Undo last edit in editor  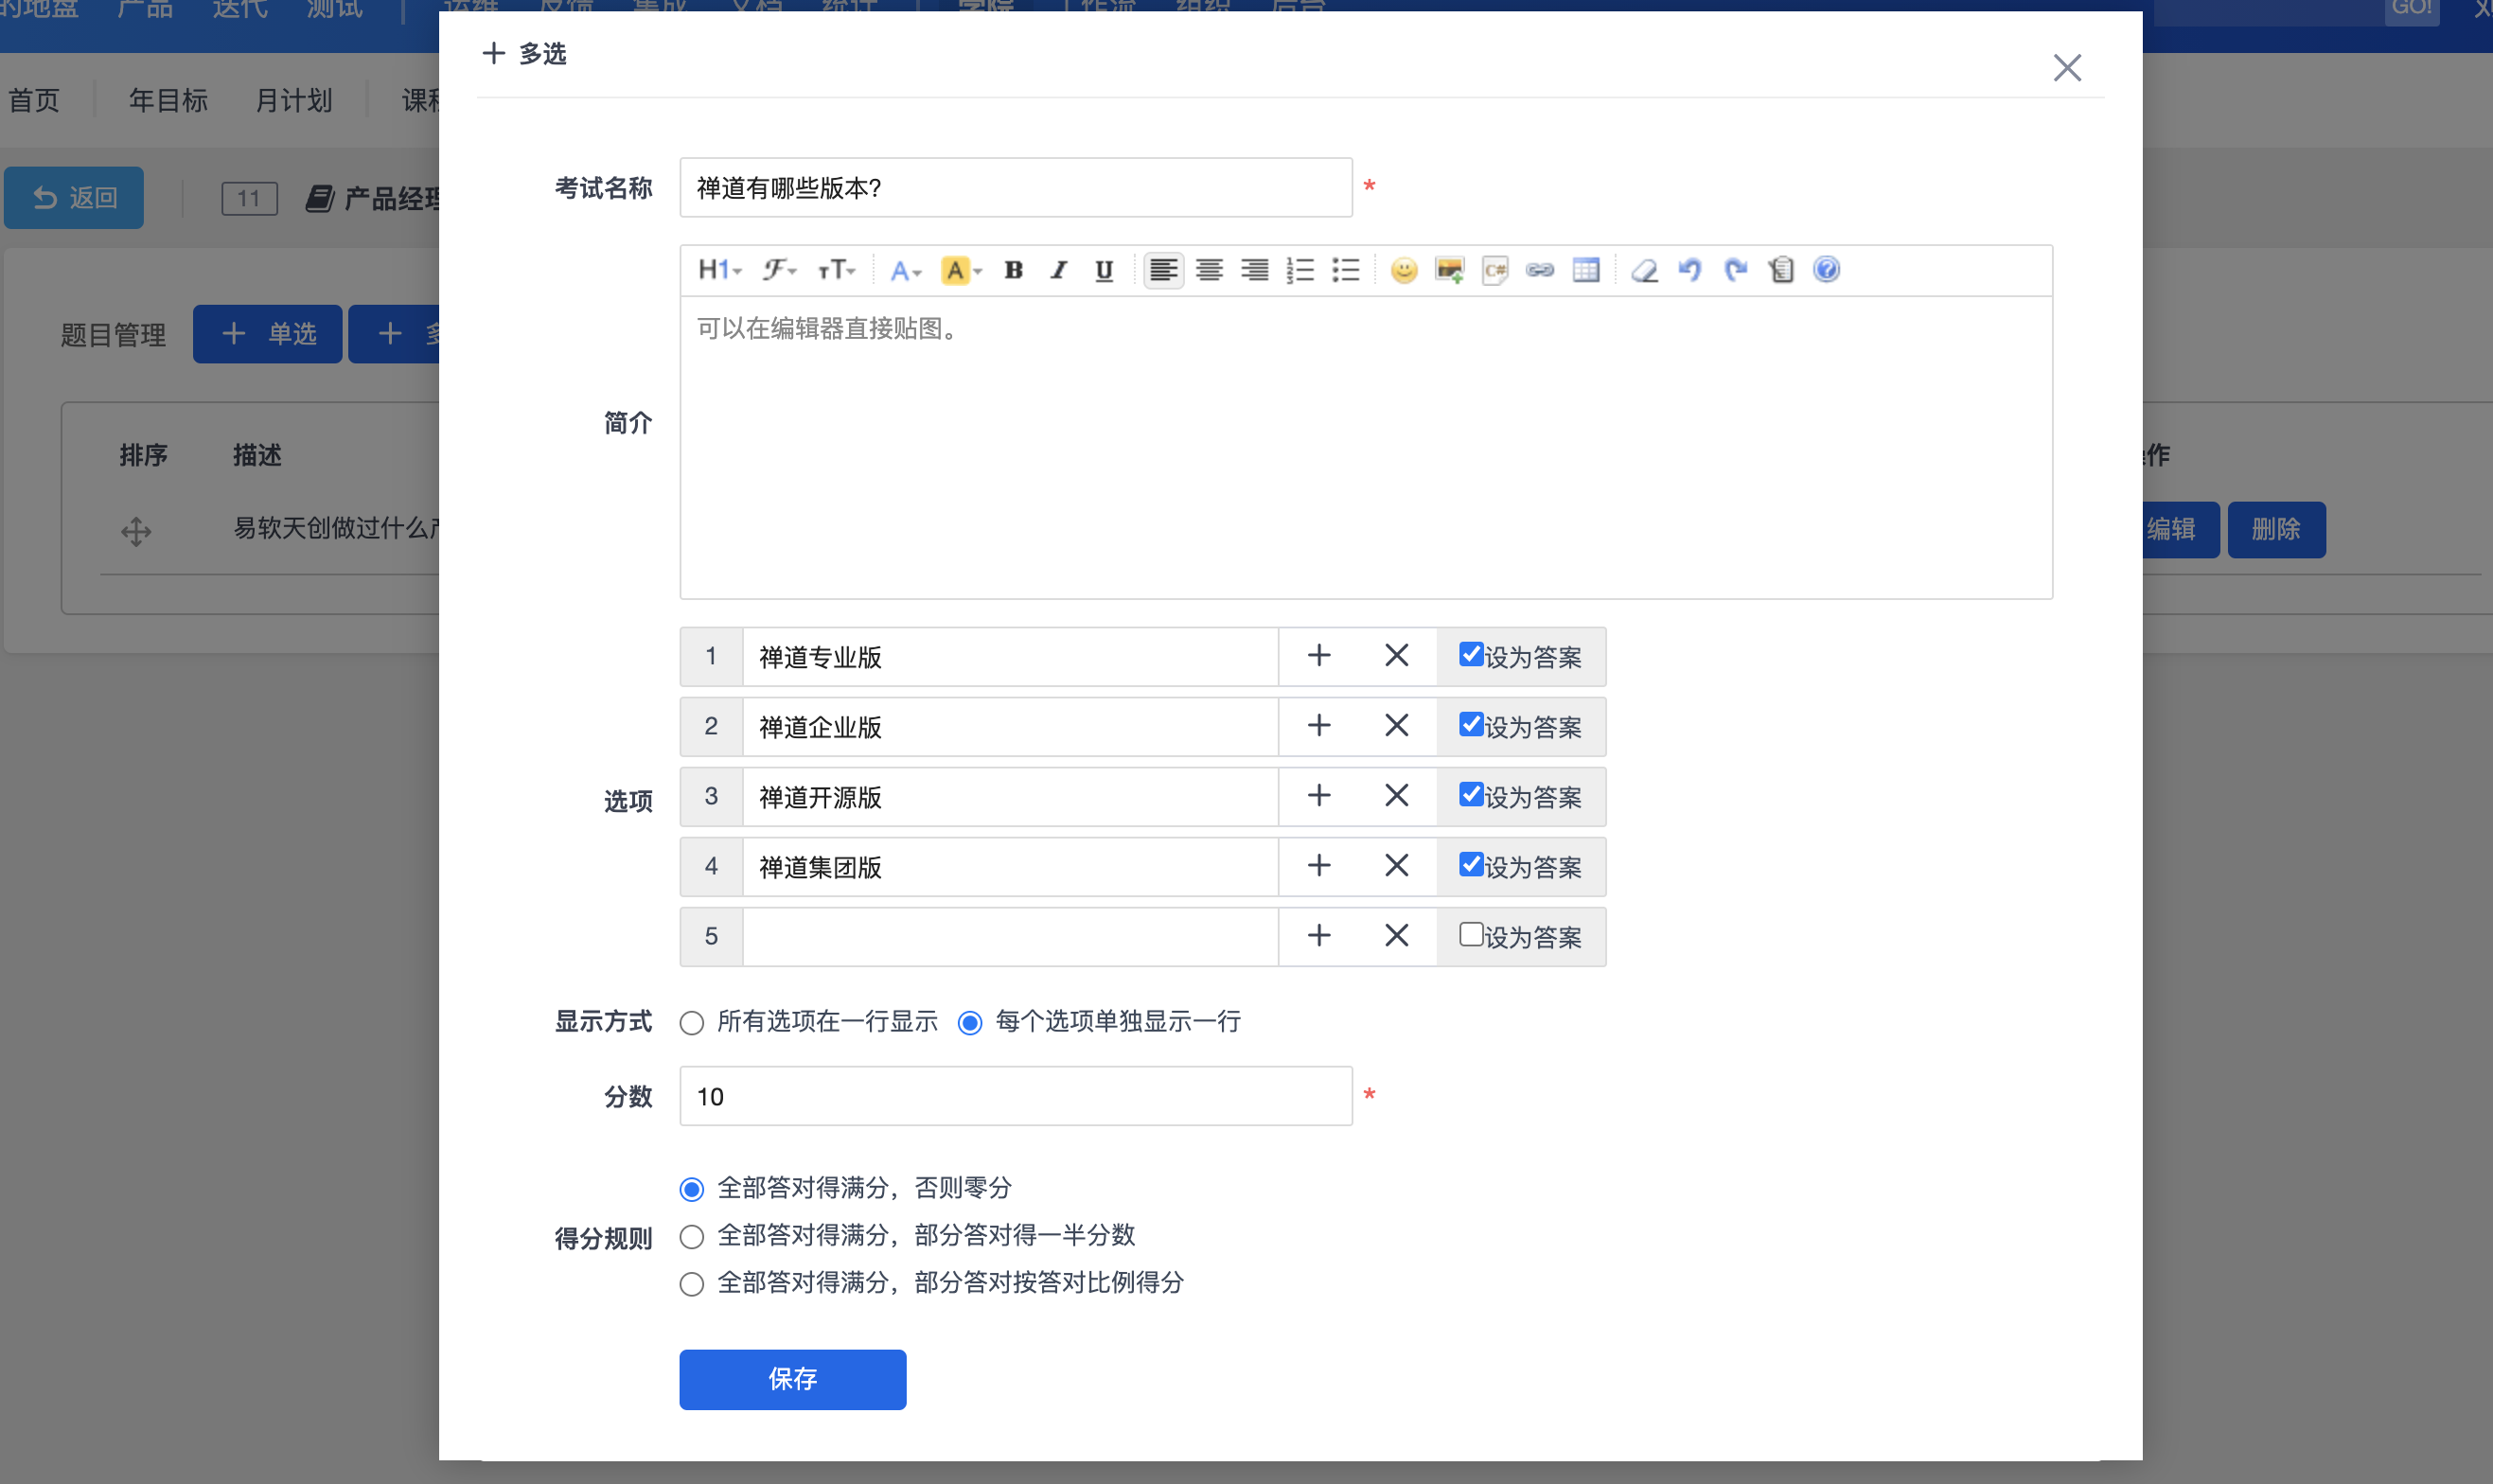pyautogui.click(x=1690, y=270)
